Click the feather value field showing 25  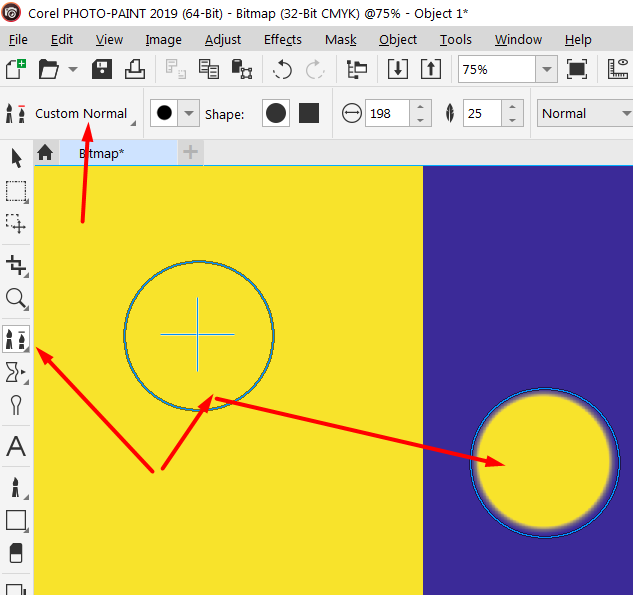point(482,113)
